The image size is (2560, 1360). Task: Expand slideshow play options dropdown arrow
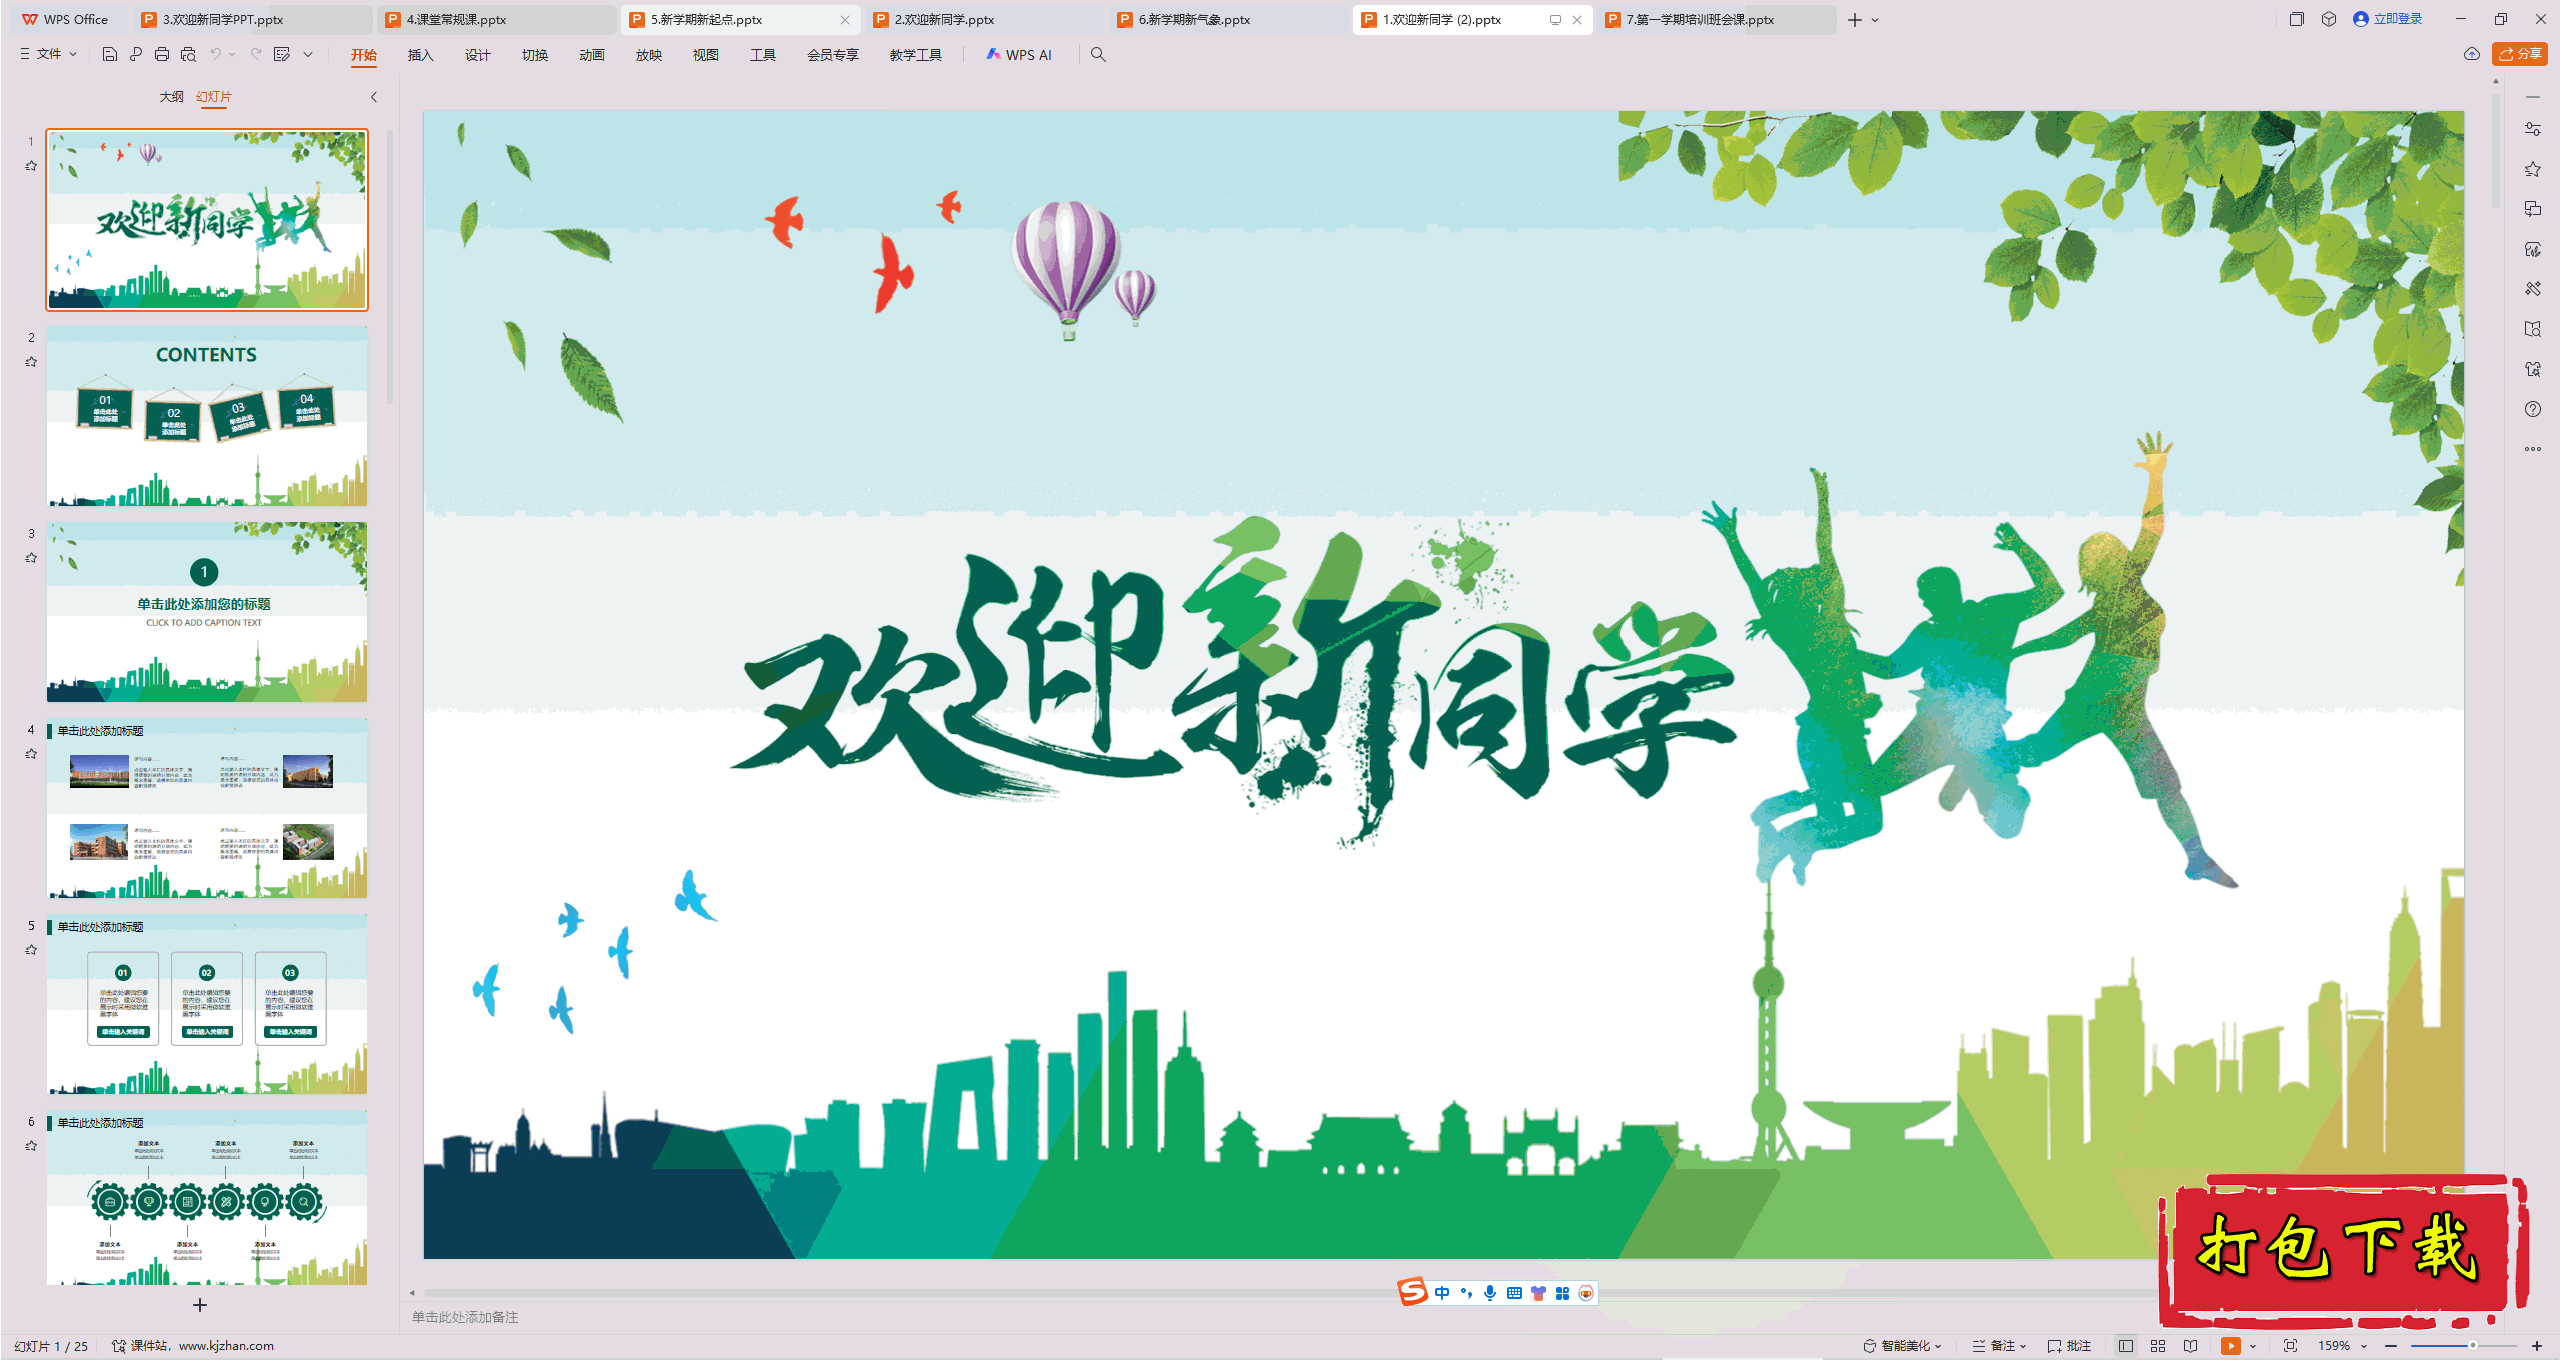2253,1346
